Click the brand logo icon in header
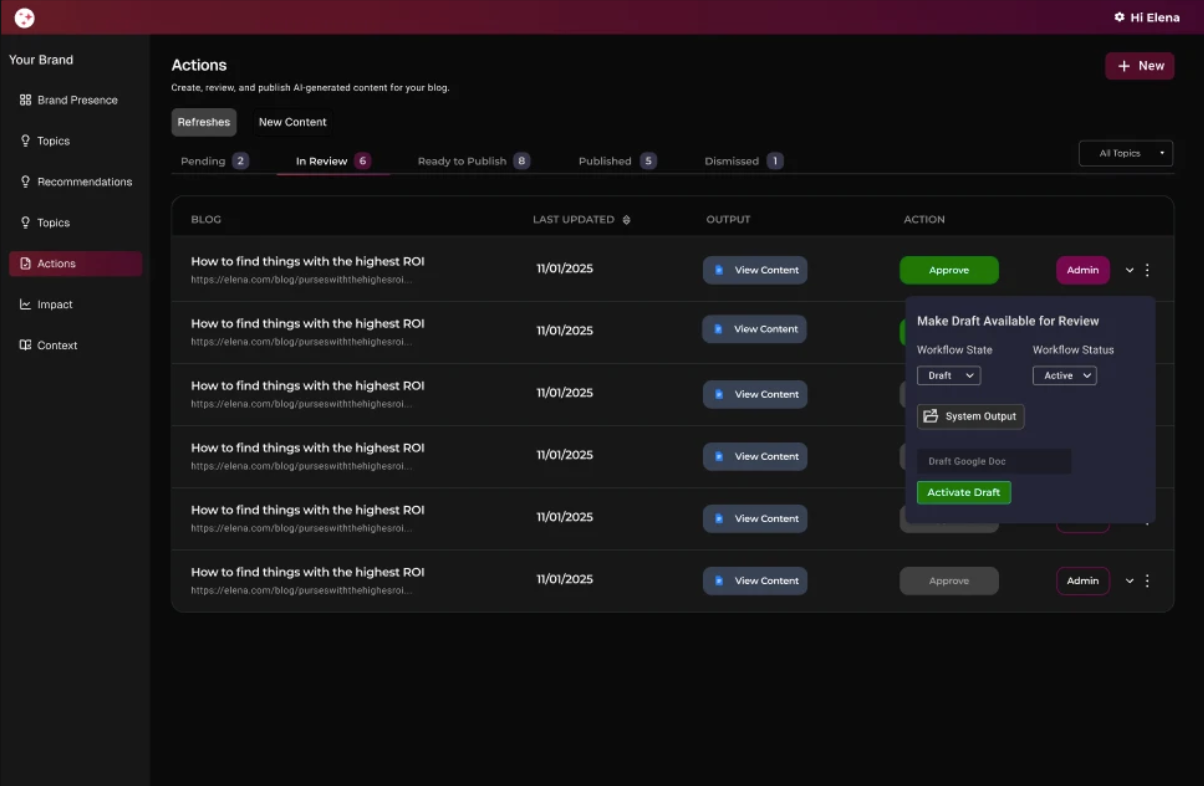The image size is (1204, 786). click(24, 18)
